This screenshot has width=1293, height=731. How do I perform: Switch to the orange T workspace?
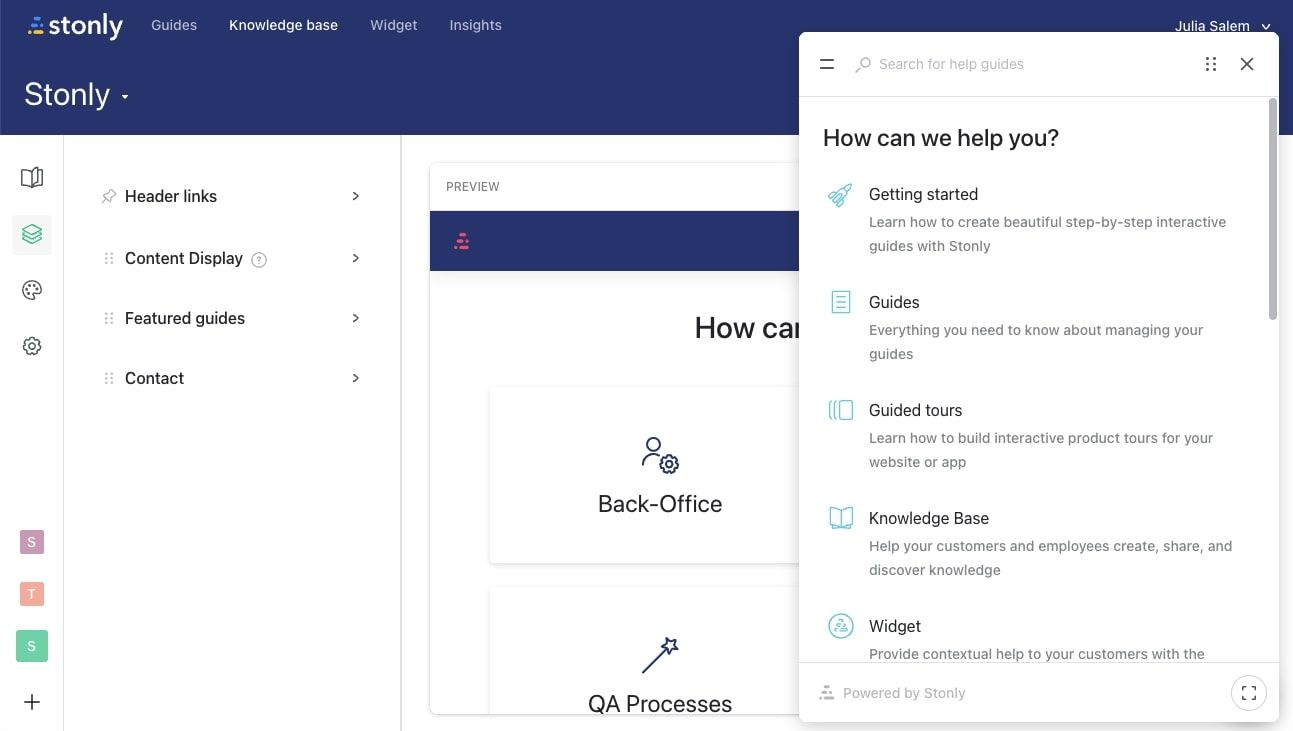tap(32, 594)
